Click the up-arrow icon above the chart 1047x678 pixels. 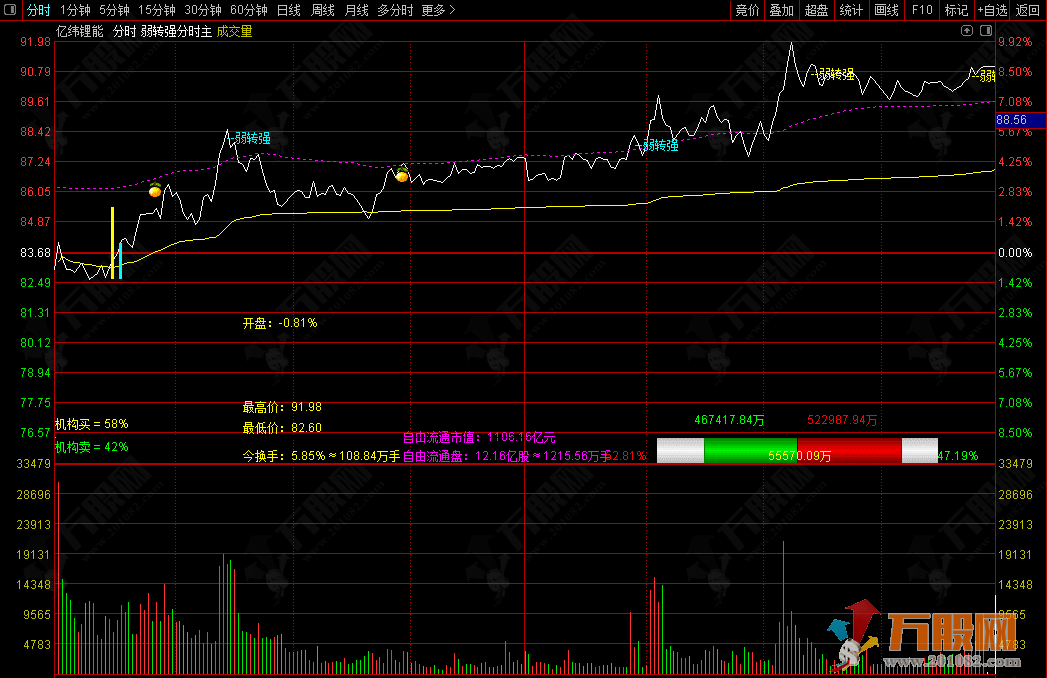pos(968,31)
